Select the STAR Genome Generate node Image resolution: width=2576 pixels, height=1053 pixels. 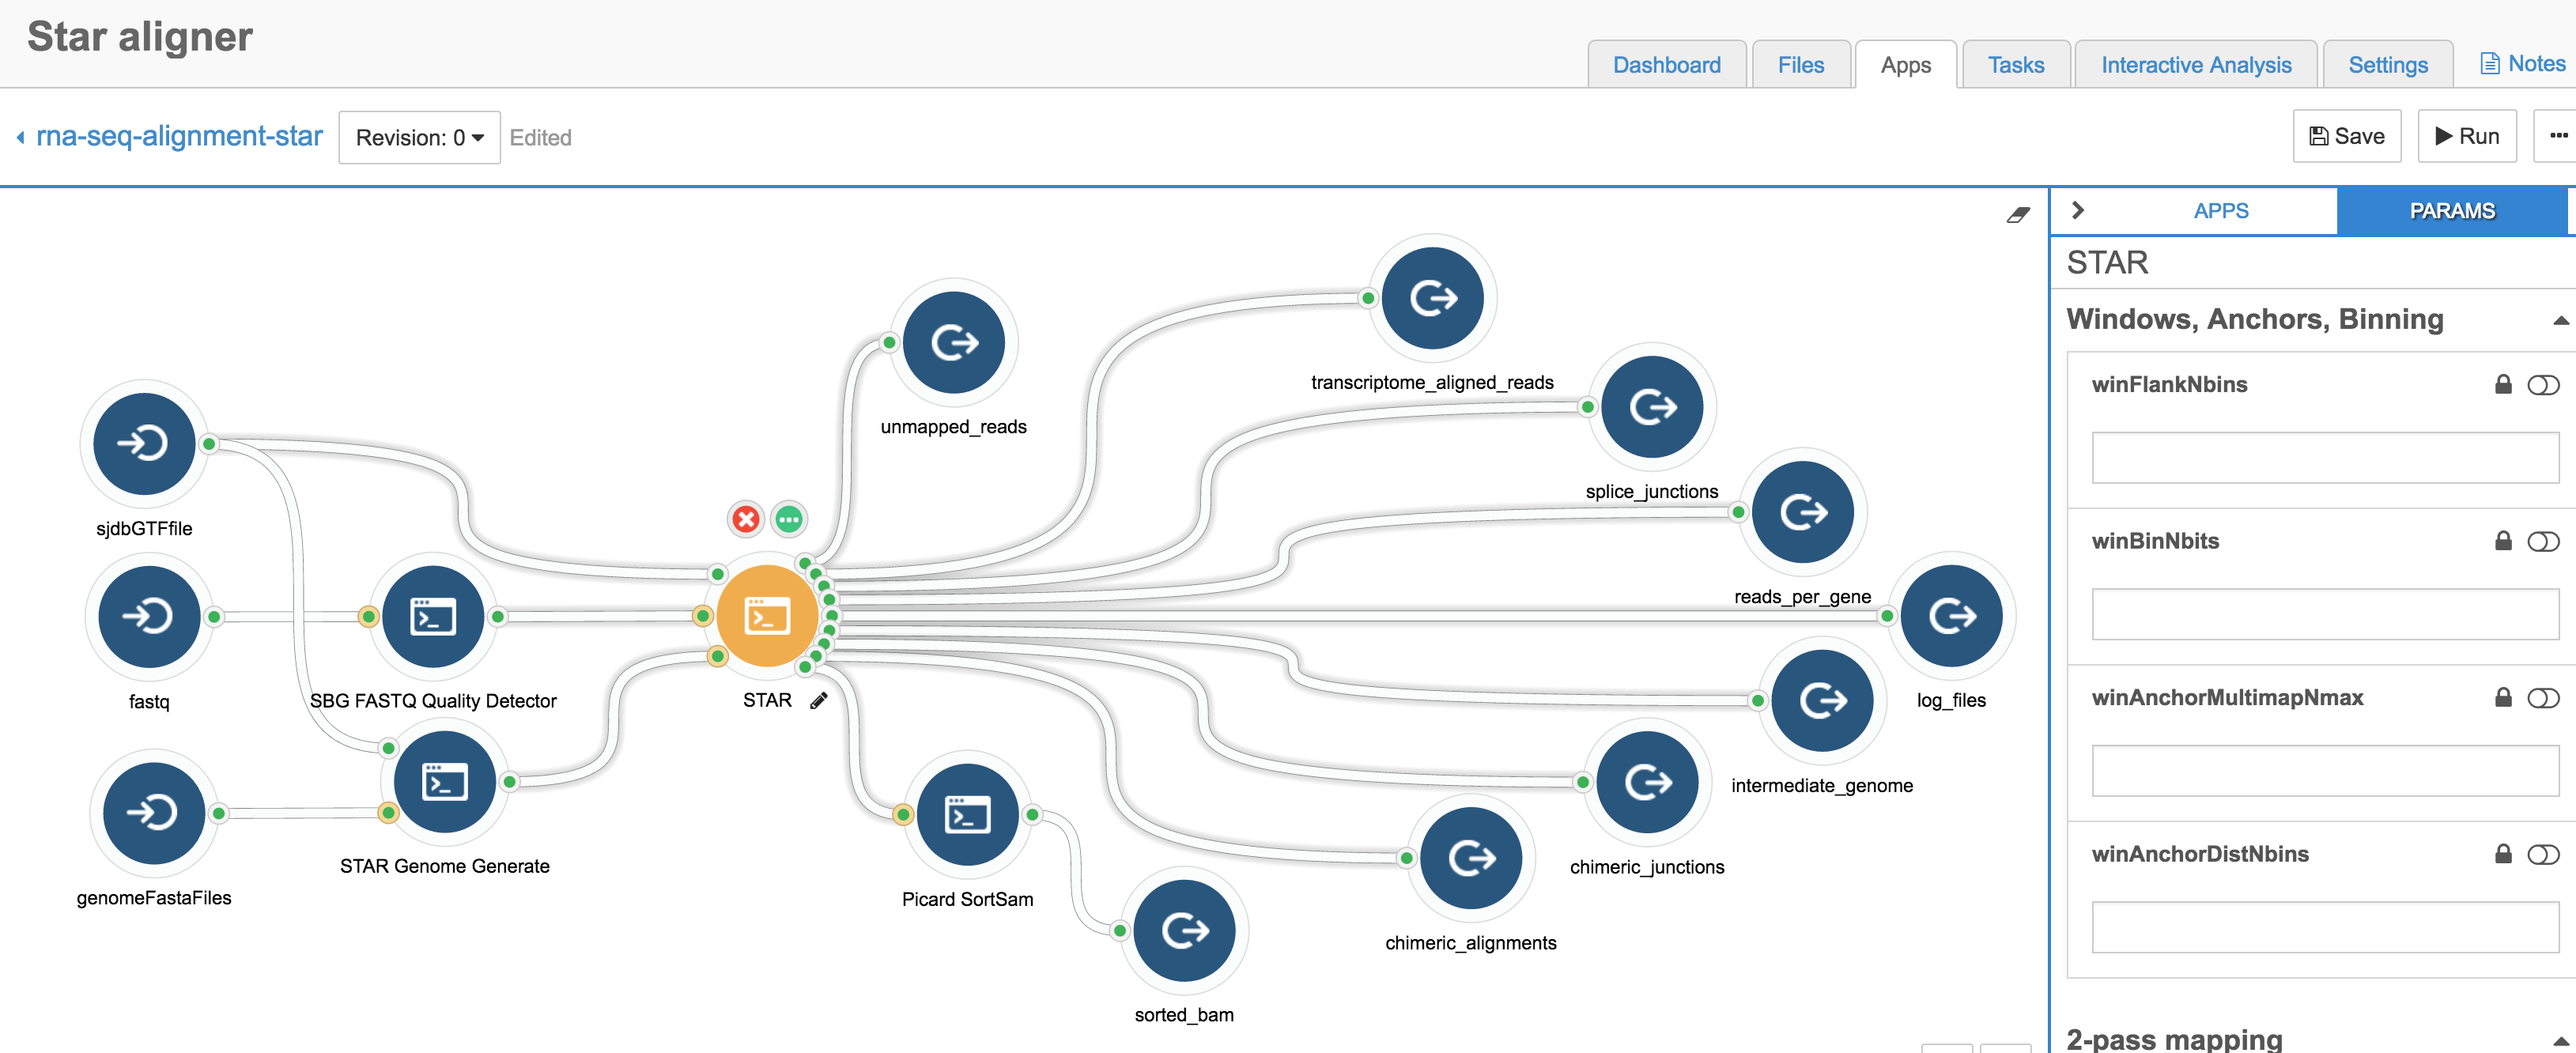tap(445, 781)
